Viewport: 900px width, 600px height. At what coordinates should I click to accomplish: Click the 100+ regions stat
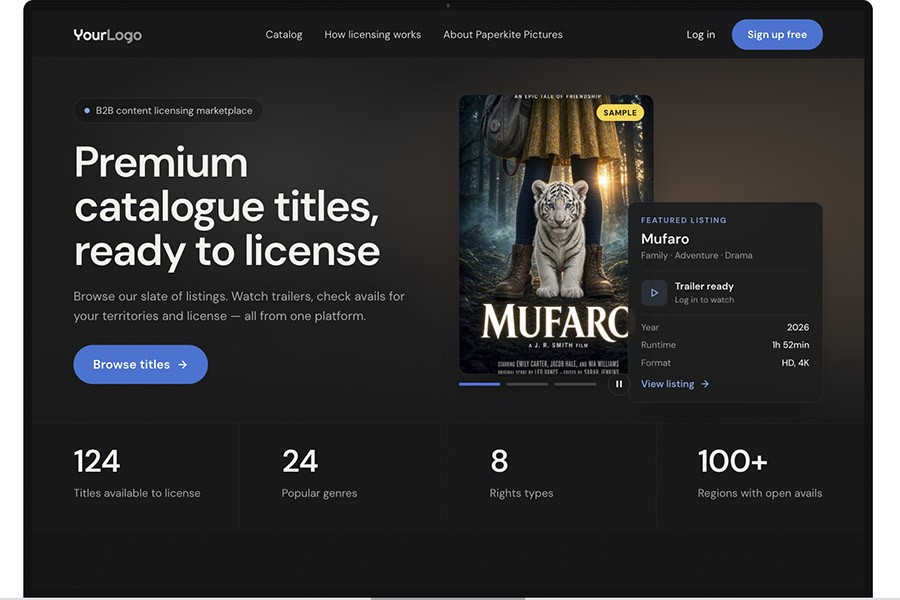tap(759, 473)
